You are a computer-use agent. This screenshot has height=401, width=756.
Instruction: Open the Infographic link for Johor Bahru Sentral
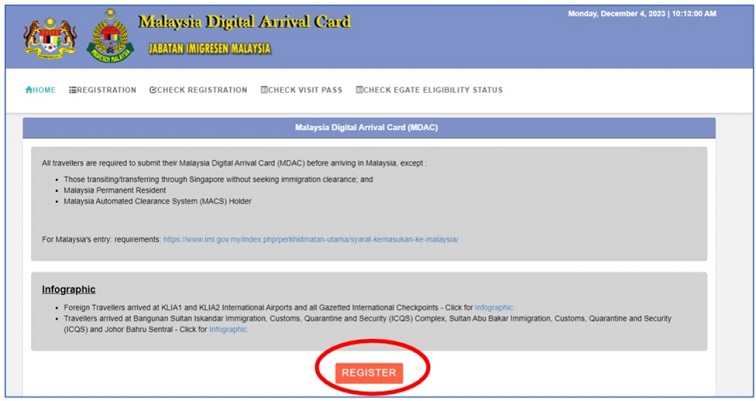228,329
